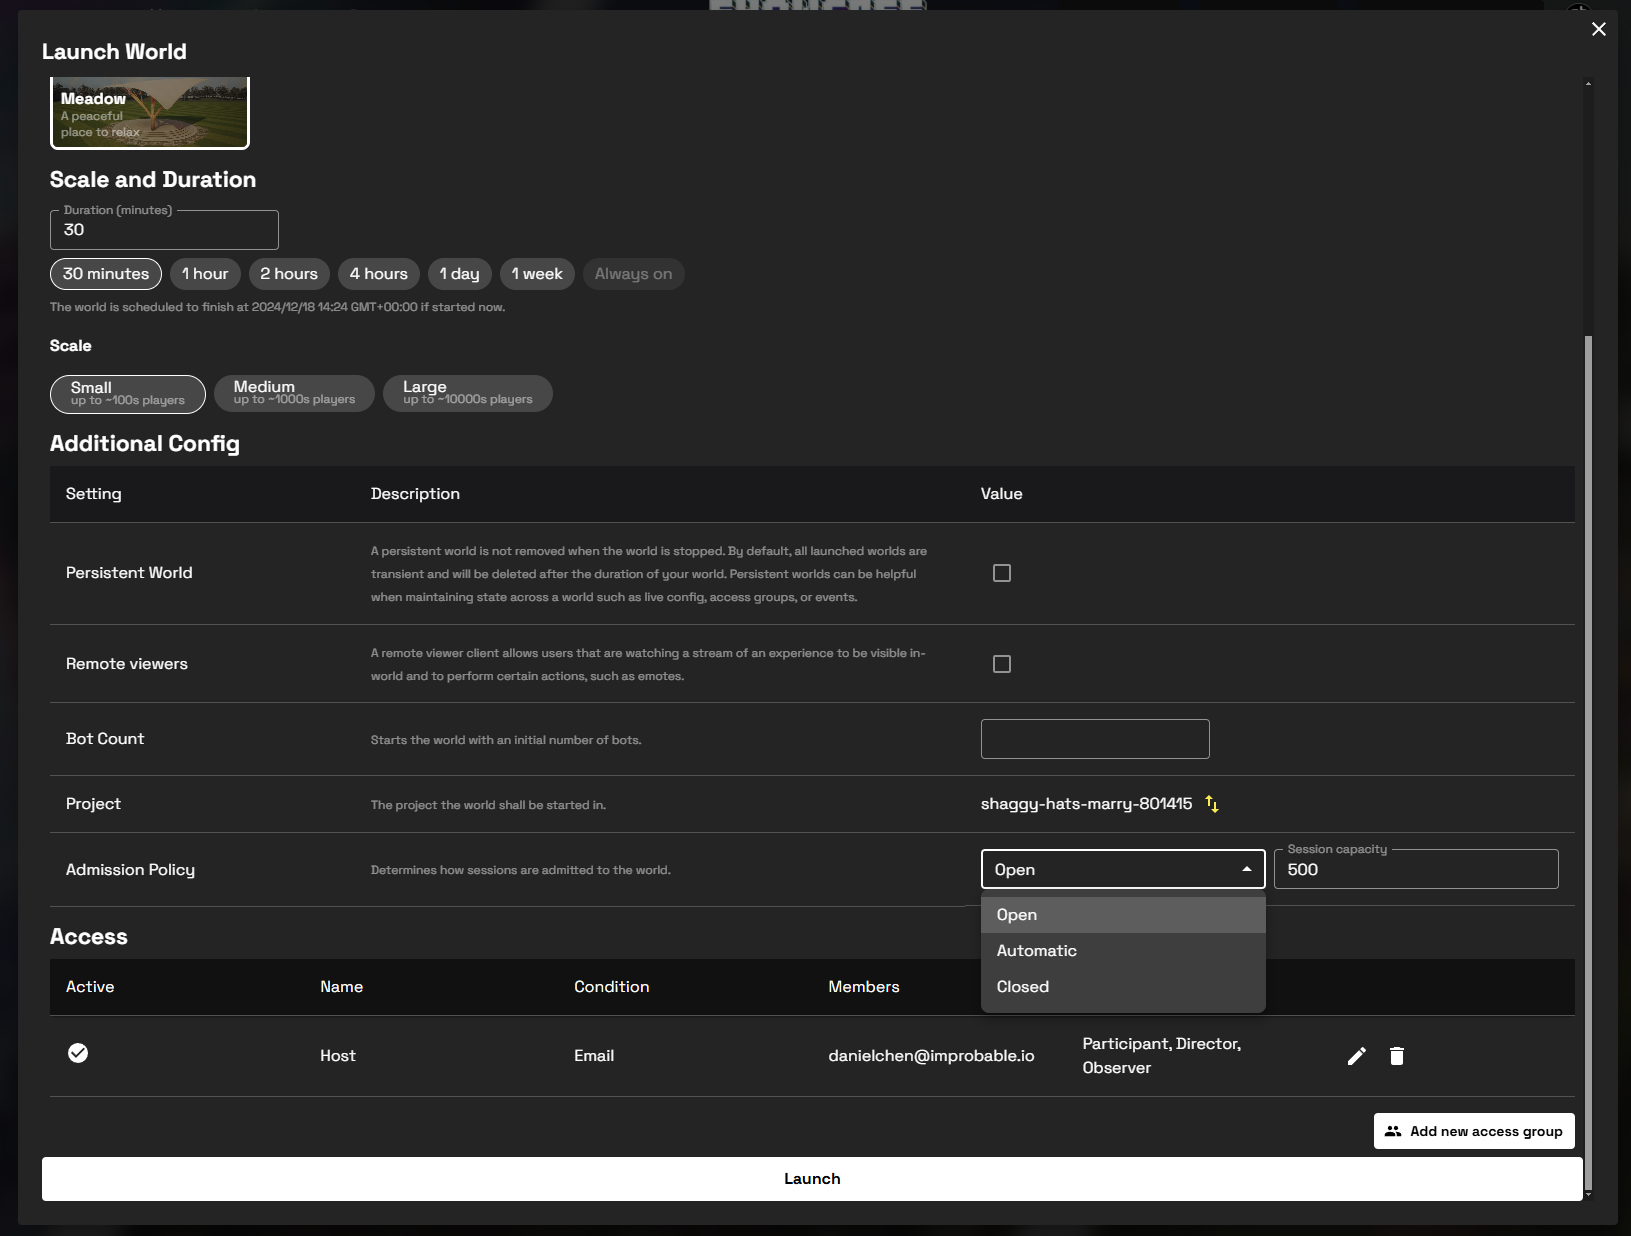
Task: Select the Meadow world thumbnail
Action: tap(150, 113)
